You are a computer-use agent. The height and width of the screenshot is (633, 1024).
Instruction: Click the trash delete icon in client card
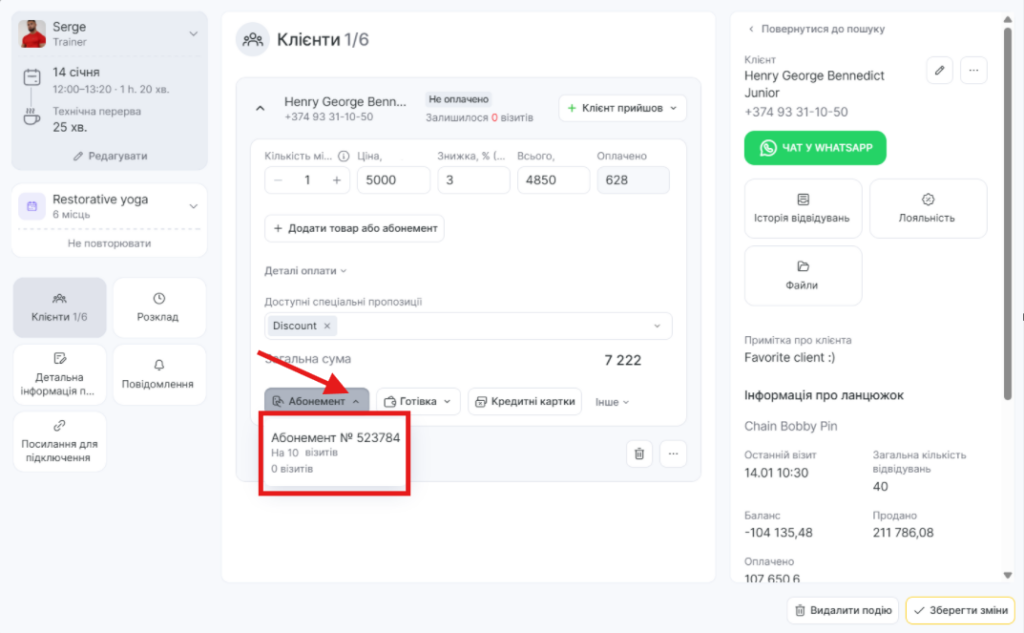click(x=639, y=454)
